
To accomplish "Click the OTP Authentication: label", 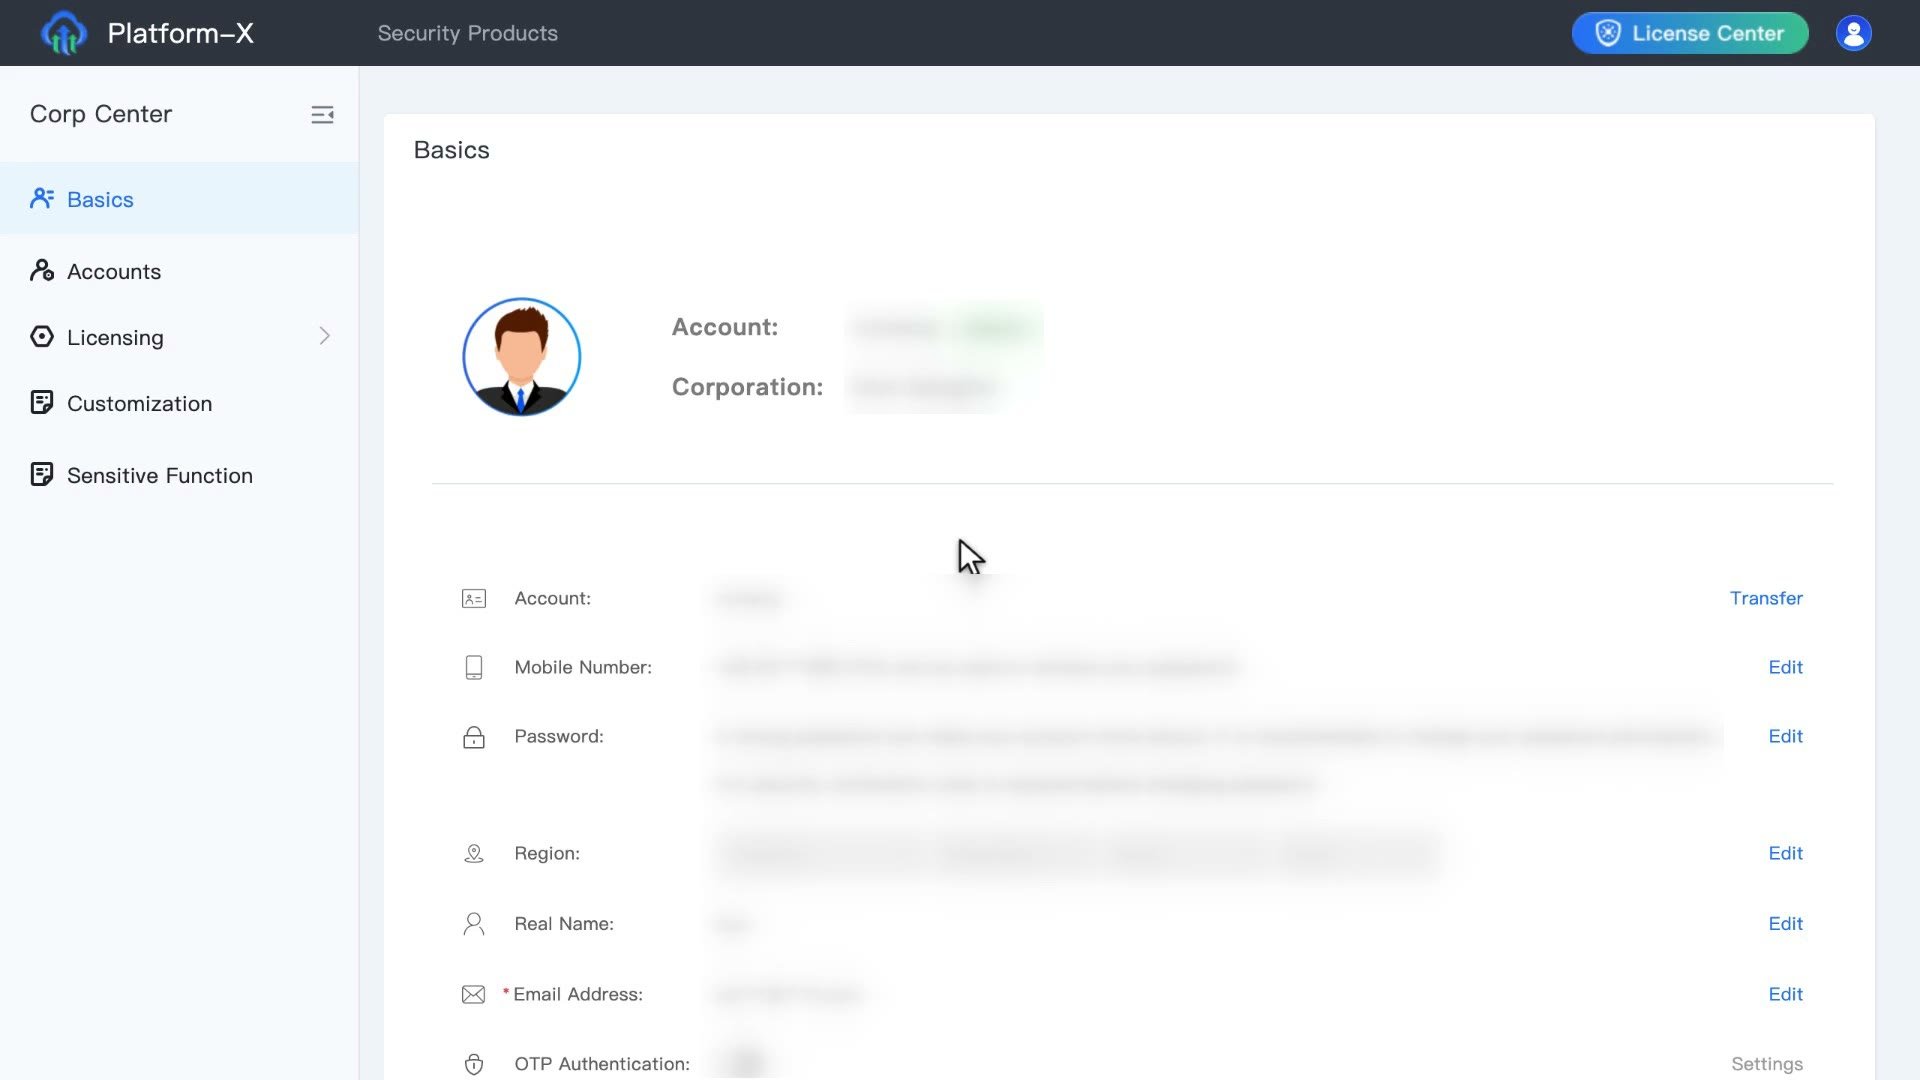I will [602, 1064].
